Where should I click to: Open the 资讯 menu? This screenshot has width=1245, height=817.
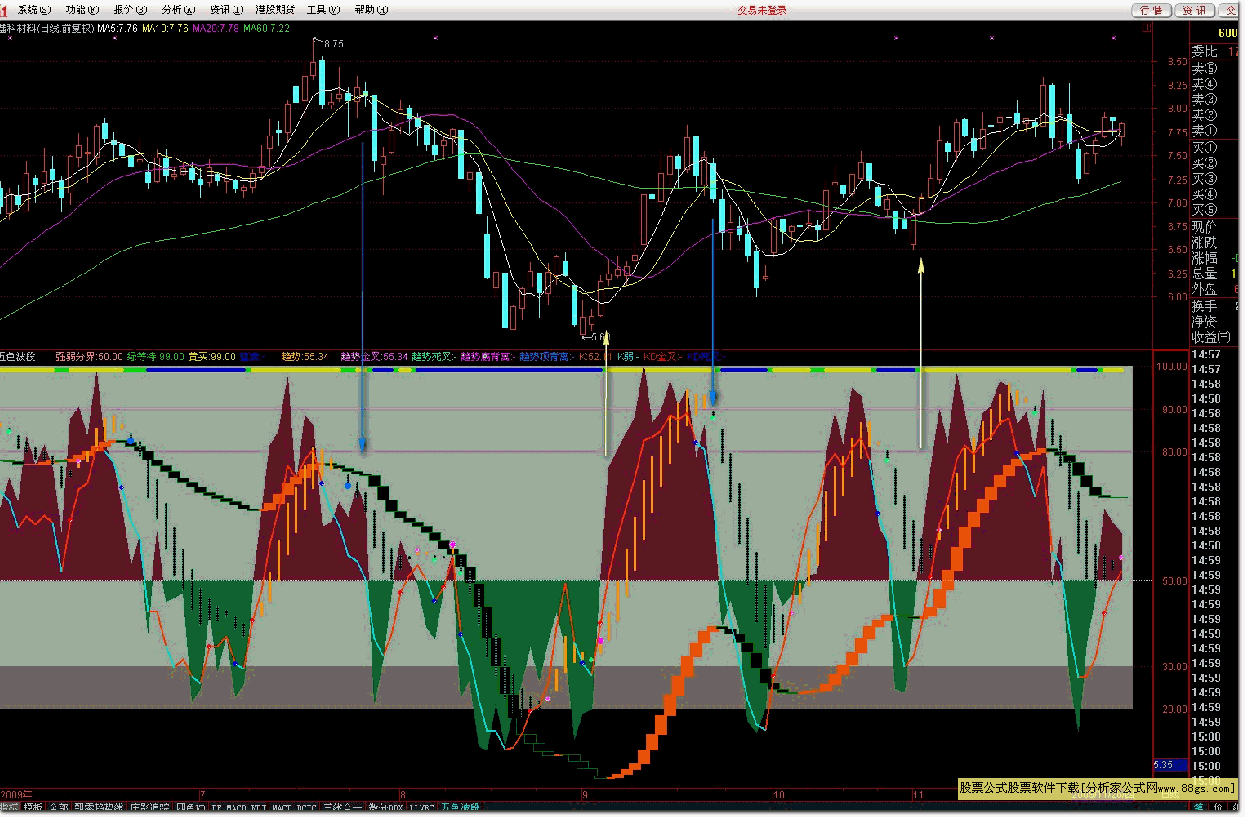click(x=226, y=10)
